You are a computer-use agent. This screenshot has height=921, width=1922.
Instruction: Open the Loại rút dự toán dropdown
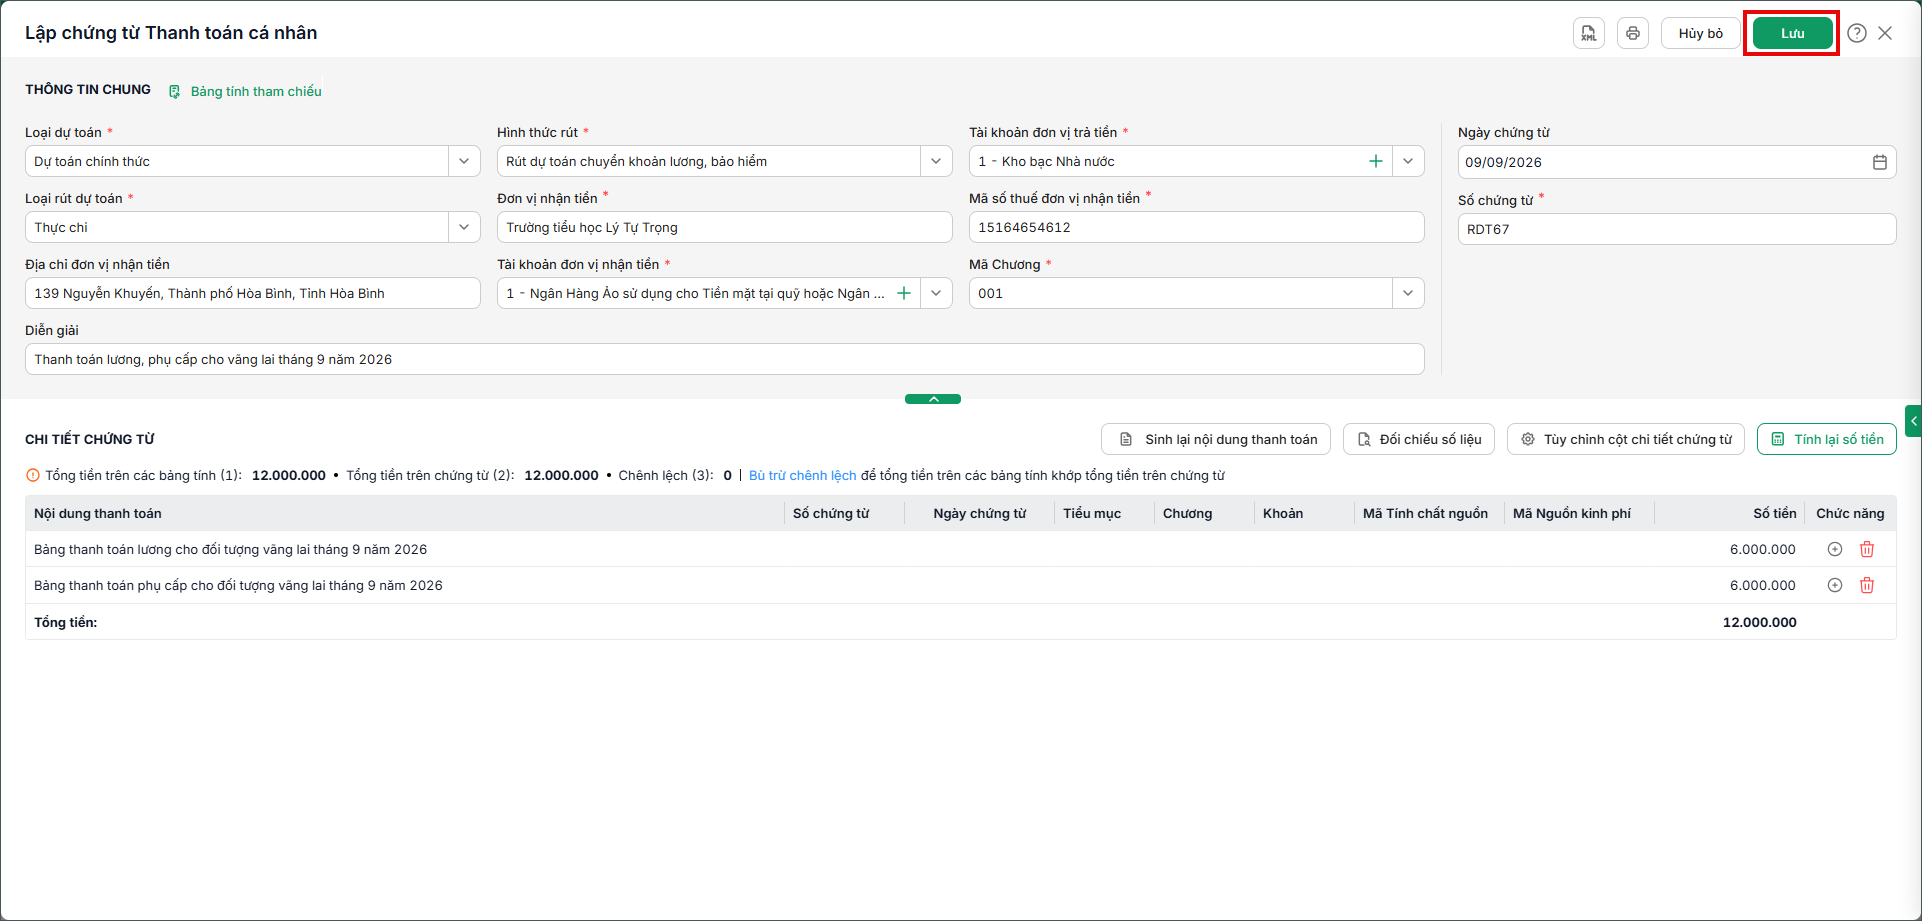[x=464, y=227]
